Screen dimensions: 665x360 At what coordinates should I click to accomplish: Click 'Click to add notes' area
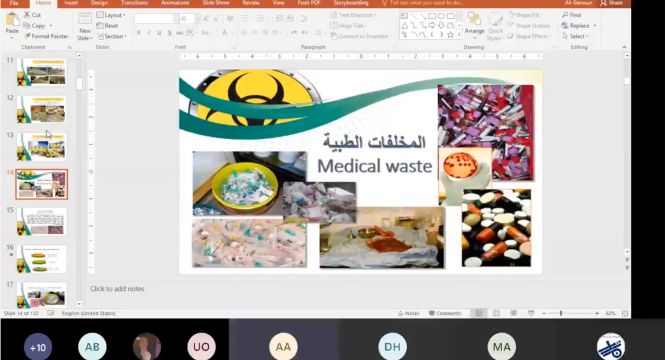(117, 289)
